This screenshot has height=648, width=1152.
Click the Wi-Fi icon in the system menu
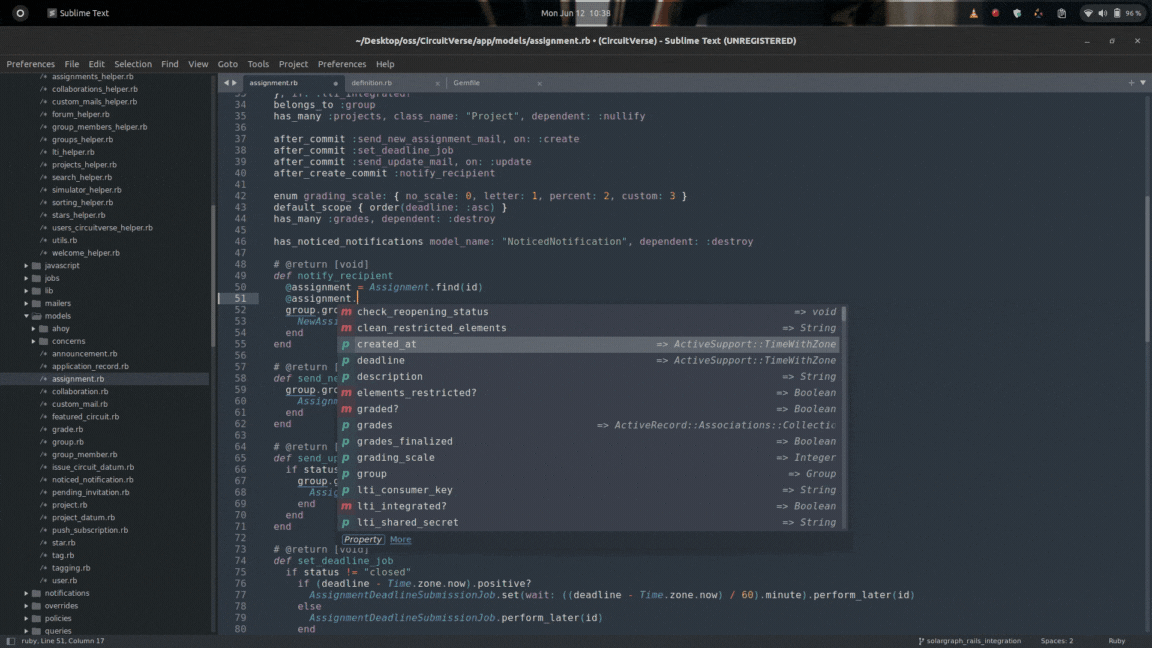click(1088, 13)
